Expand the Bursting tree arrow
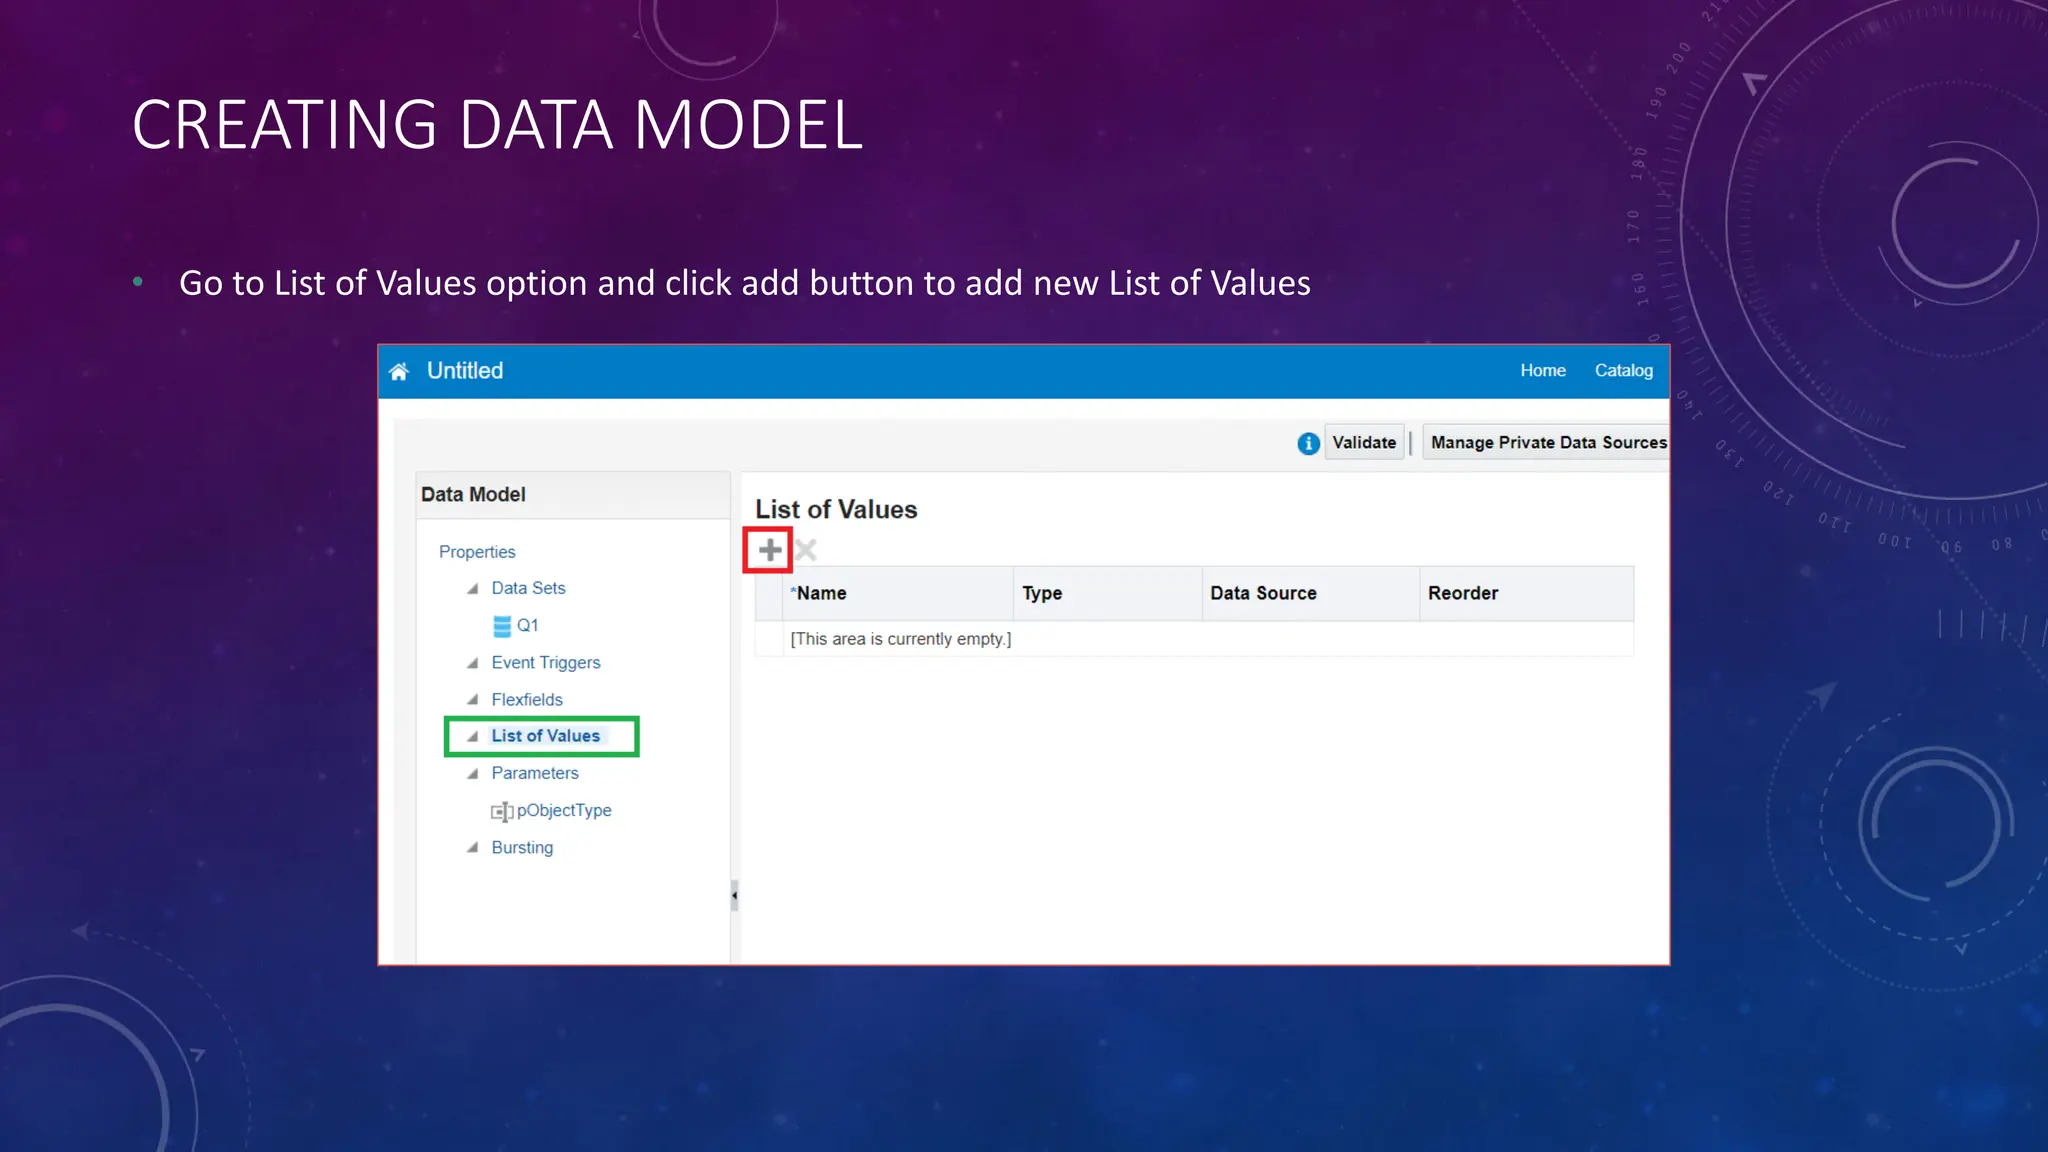The height and width of the screenshot is (1152, 2048). (473, 848)
